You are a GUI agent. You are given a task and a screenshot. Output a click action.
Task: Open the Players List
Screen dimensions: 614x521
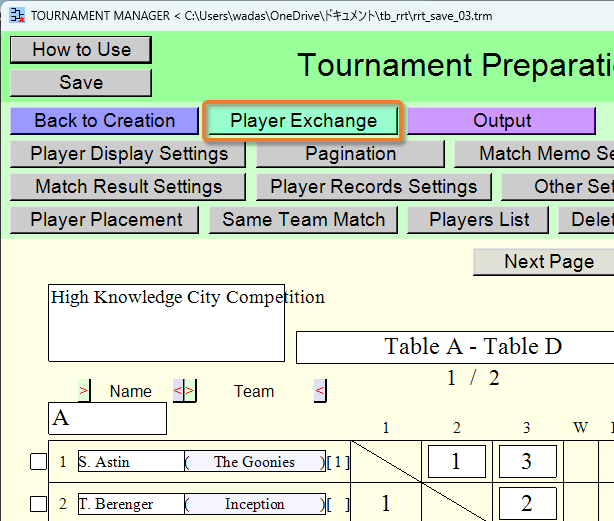pyautogui.click(x=478, y=220)
